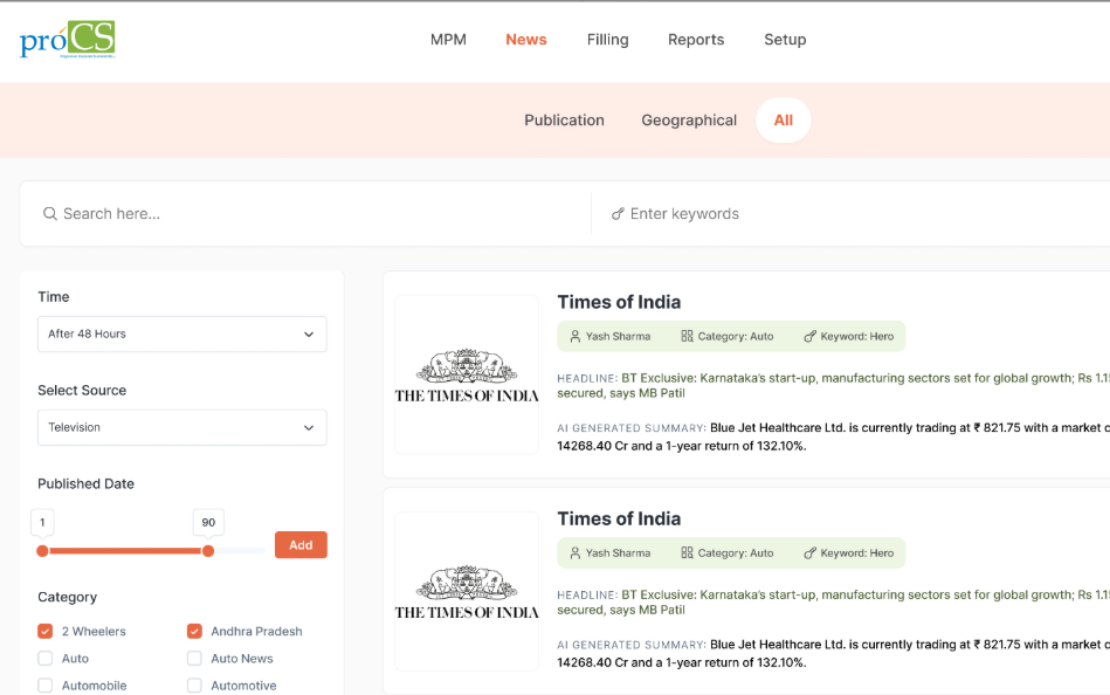Click the search magnifier icon
Image resolution: width=1110 pixels, height=695 pixels.
(x=50, y=214)
